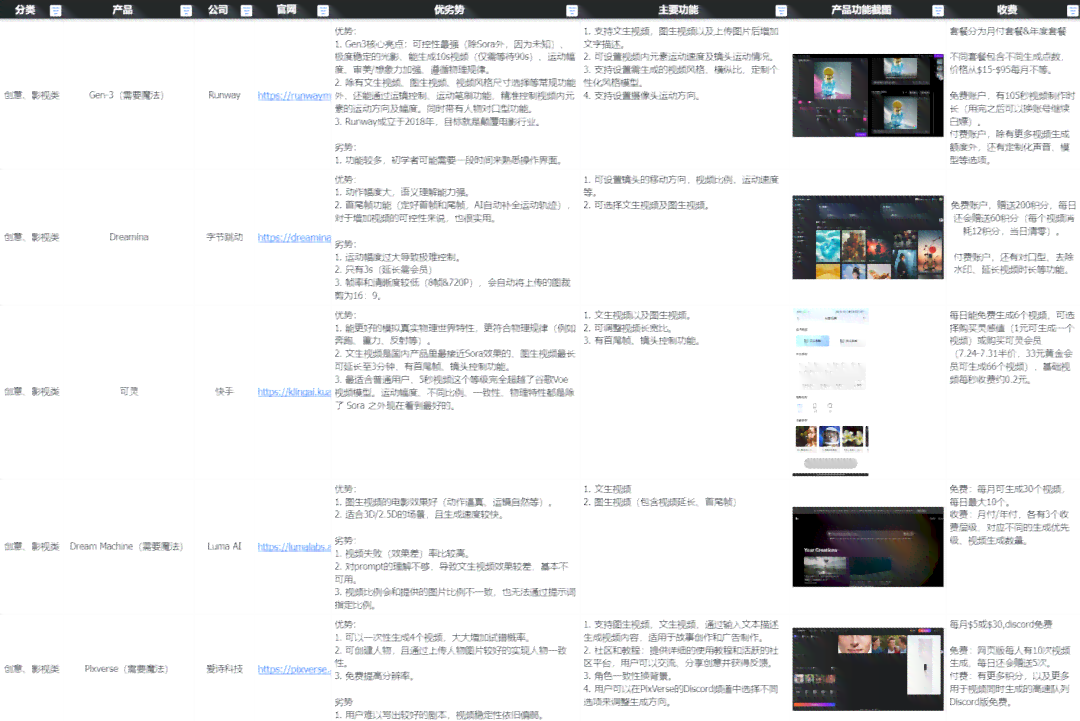
Task: Click the Pixverse product screenshot thumbnail
Action: pyautogui.click(x=868, y=669)
